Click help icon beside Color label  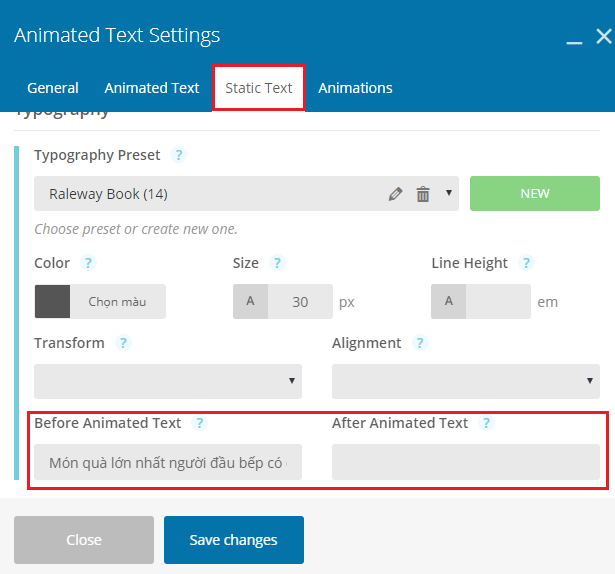click(88, 263)
